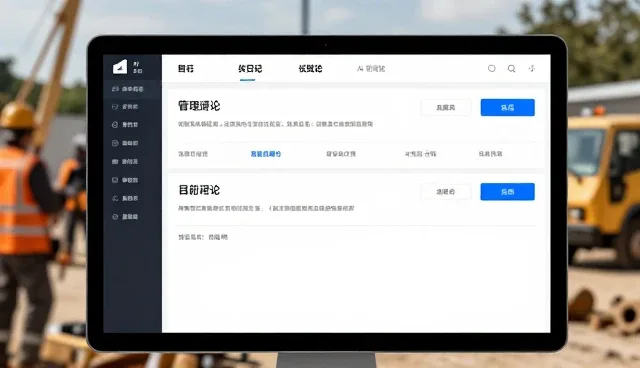Select the underlined active top tab

(x=250, y=69)
